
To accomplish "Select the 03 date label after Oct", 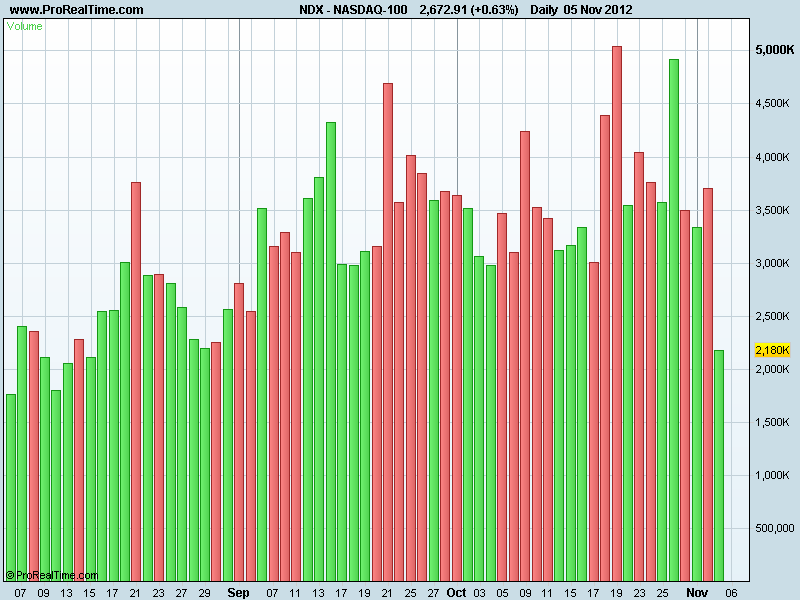I will click(479, 593).
